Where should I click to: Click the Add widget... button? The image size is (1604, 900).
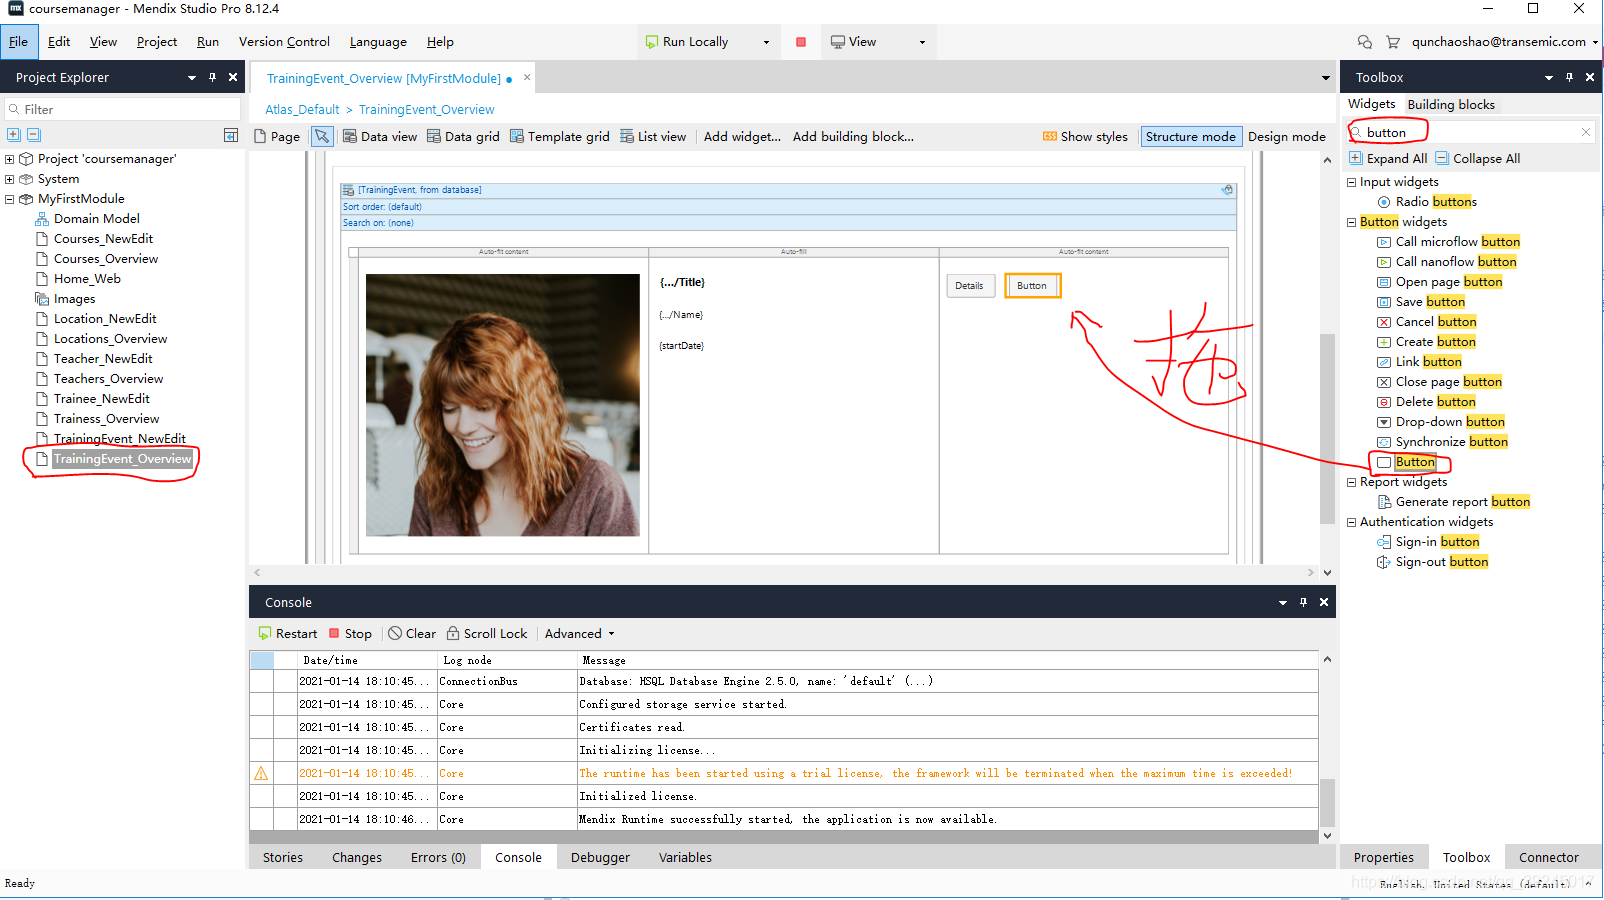742,137
